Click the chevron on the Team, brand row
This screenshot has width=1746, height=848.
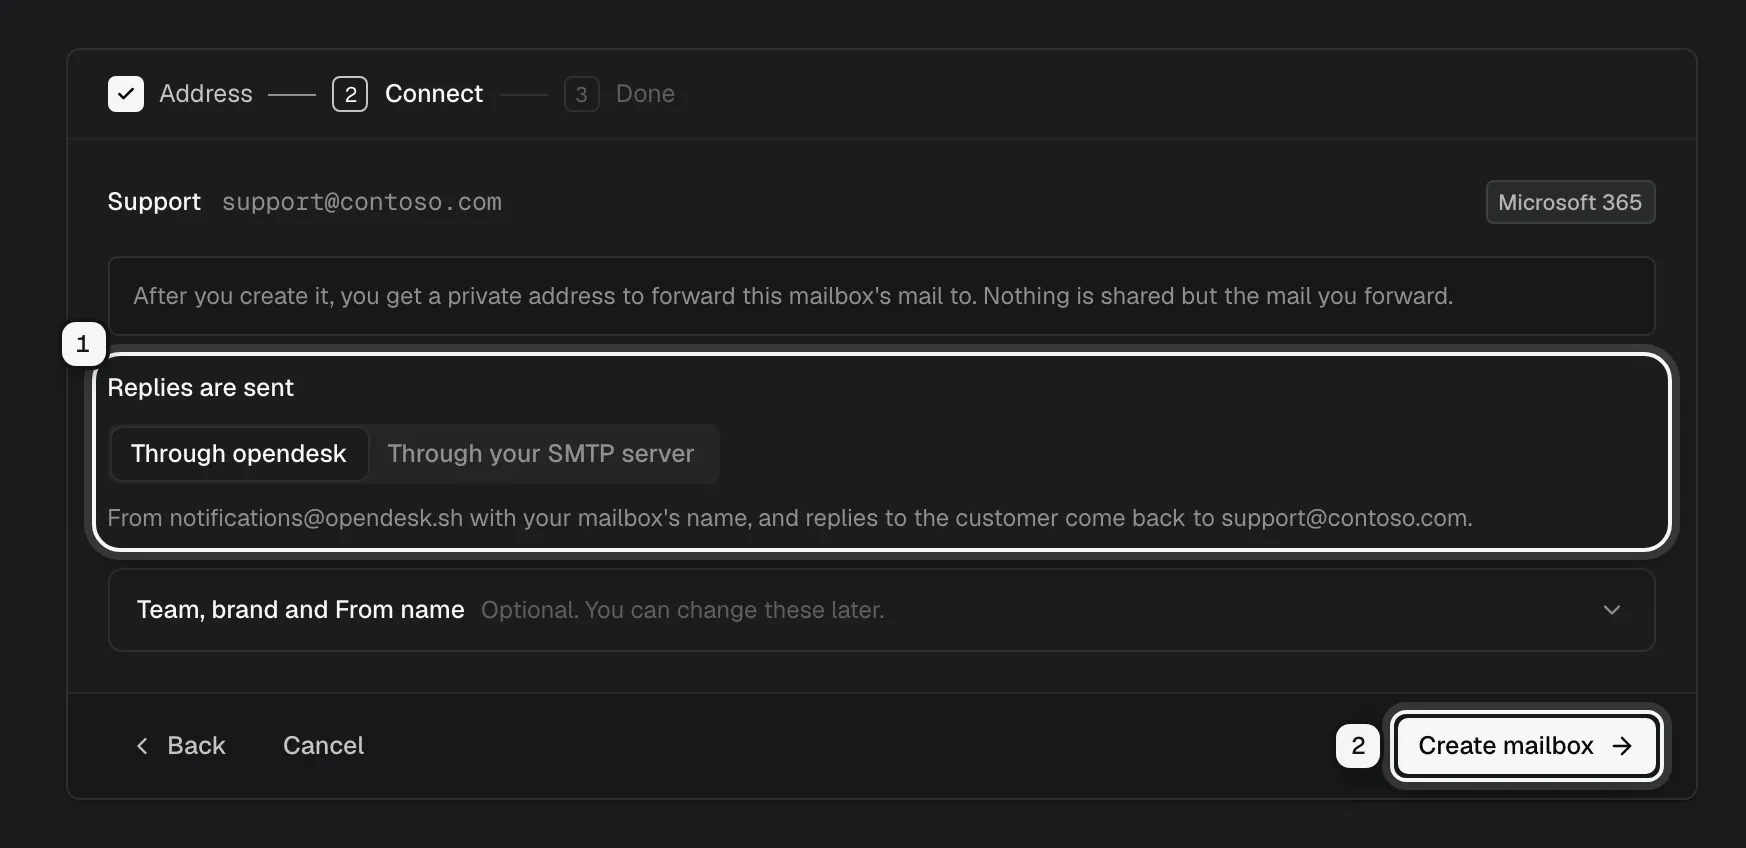[x=1612, y=610]
